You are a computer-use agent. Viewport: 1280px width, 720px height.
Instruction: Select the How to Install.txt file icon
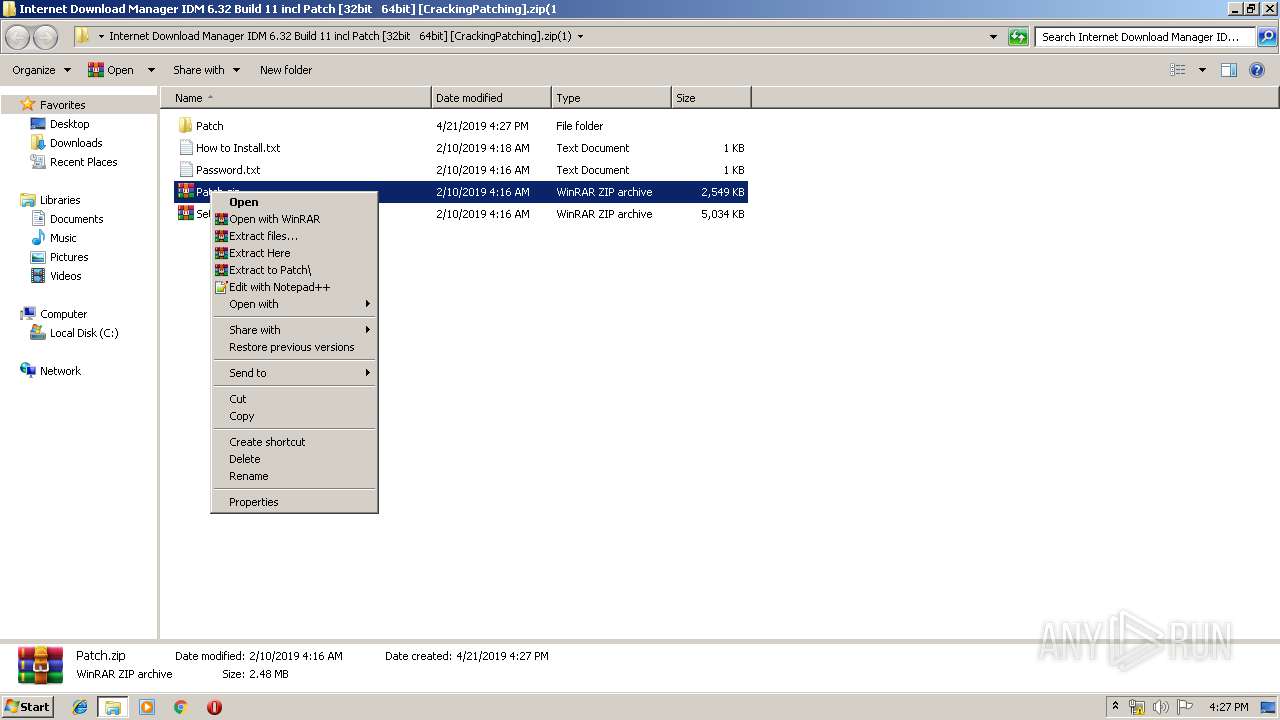[185, 148]
